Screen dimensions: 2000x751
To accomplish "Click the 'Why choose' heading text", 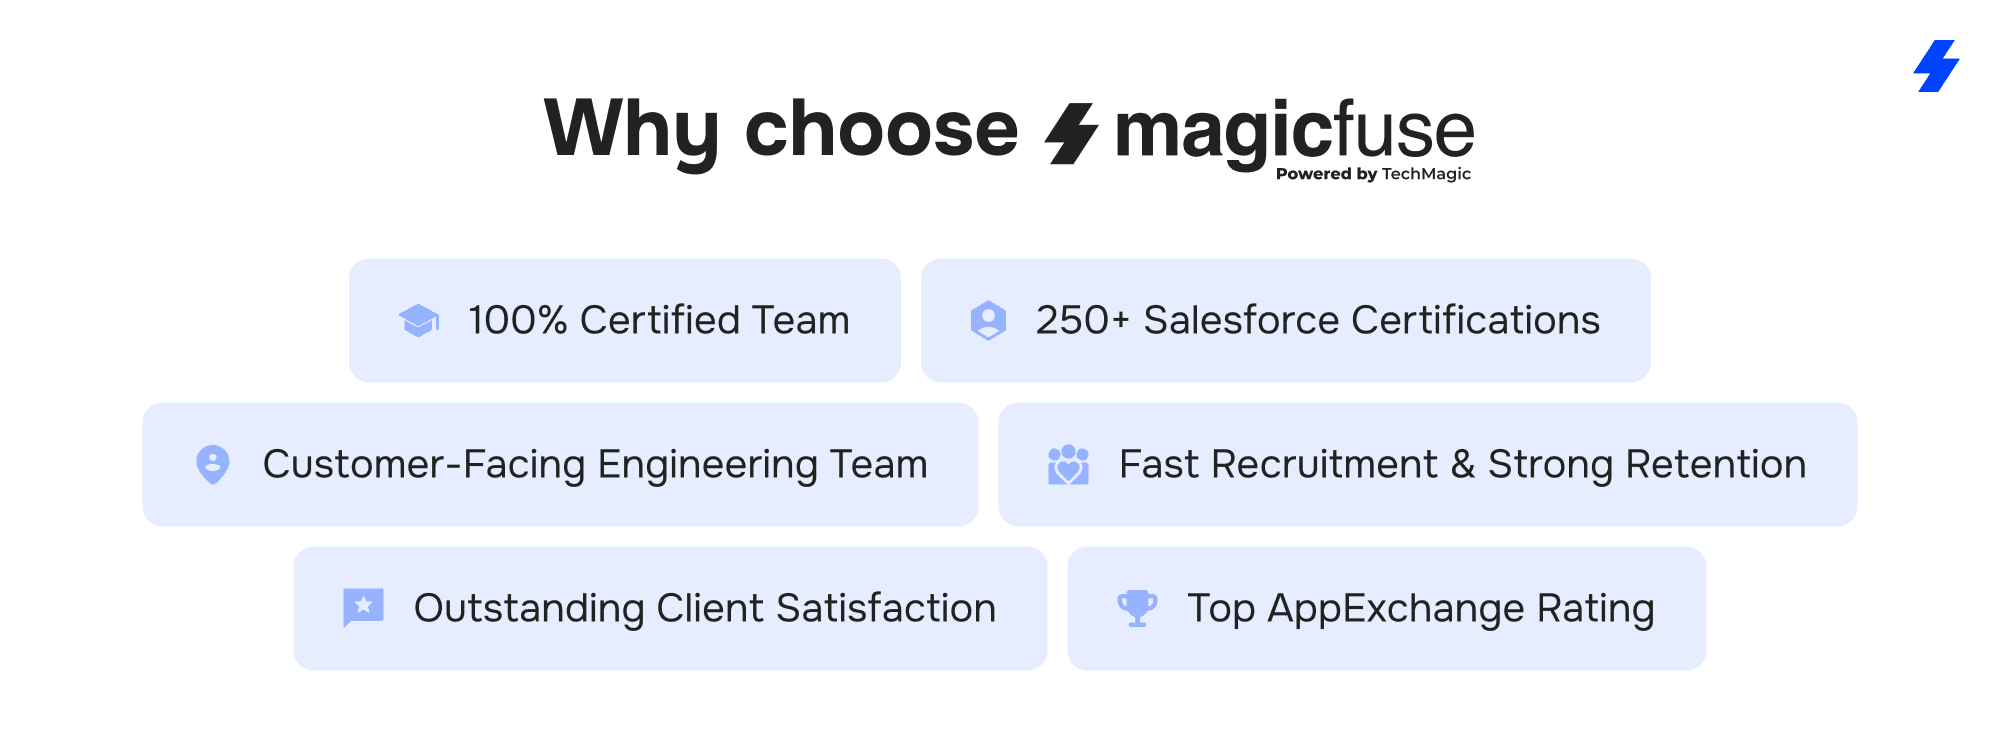I will 781,130.
